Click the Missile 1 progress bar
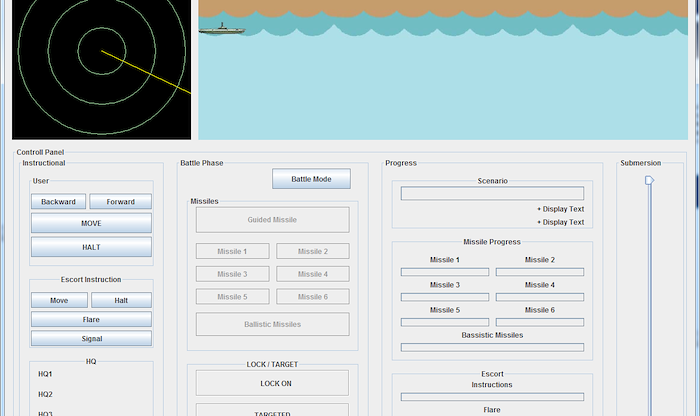Screen dimensions: 700x416 click(445, 272)
